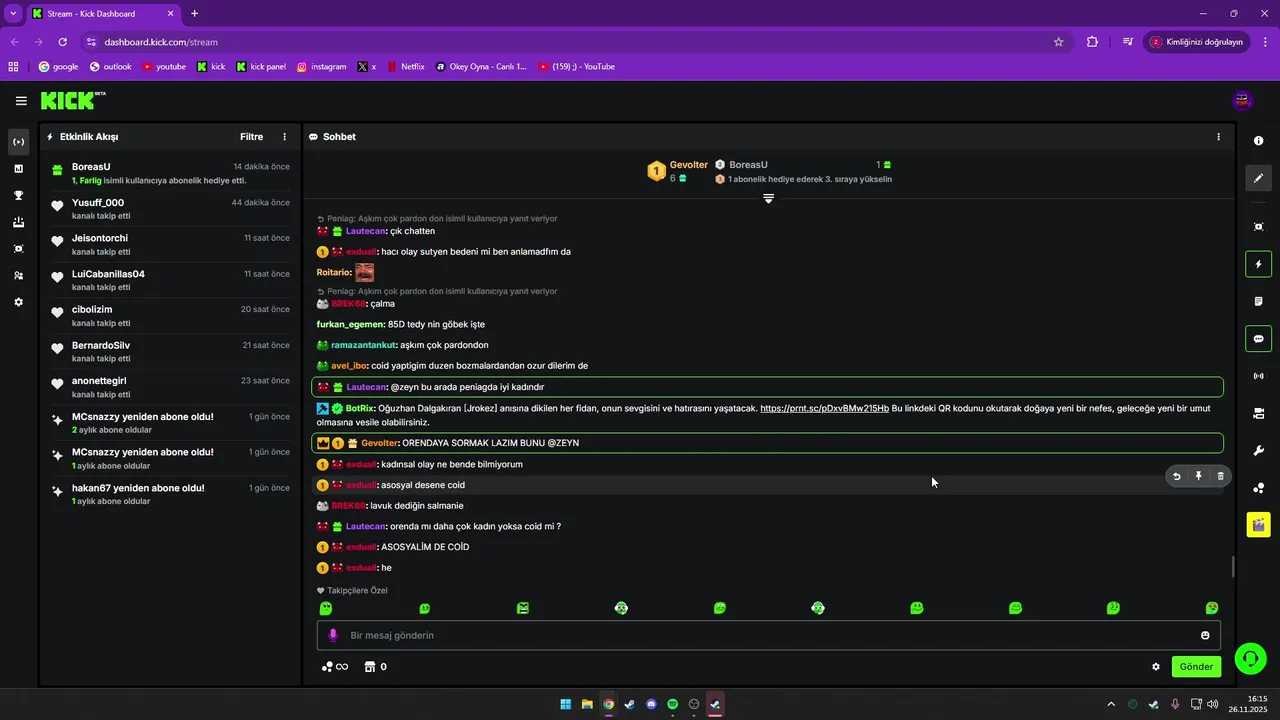Open Spotify from the taskbar
This screenshot has height=720, width=1280.
[672, 704]
